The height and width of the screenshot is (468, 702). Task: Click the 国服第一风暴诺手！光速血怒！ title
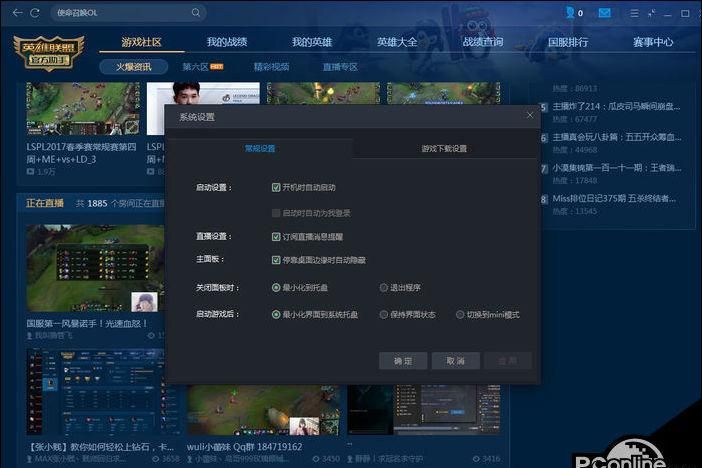coord(87,323)
